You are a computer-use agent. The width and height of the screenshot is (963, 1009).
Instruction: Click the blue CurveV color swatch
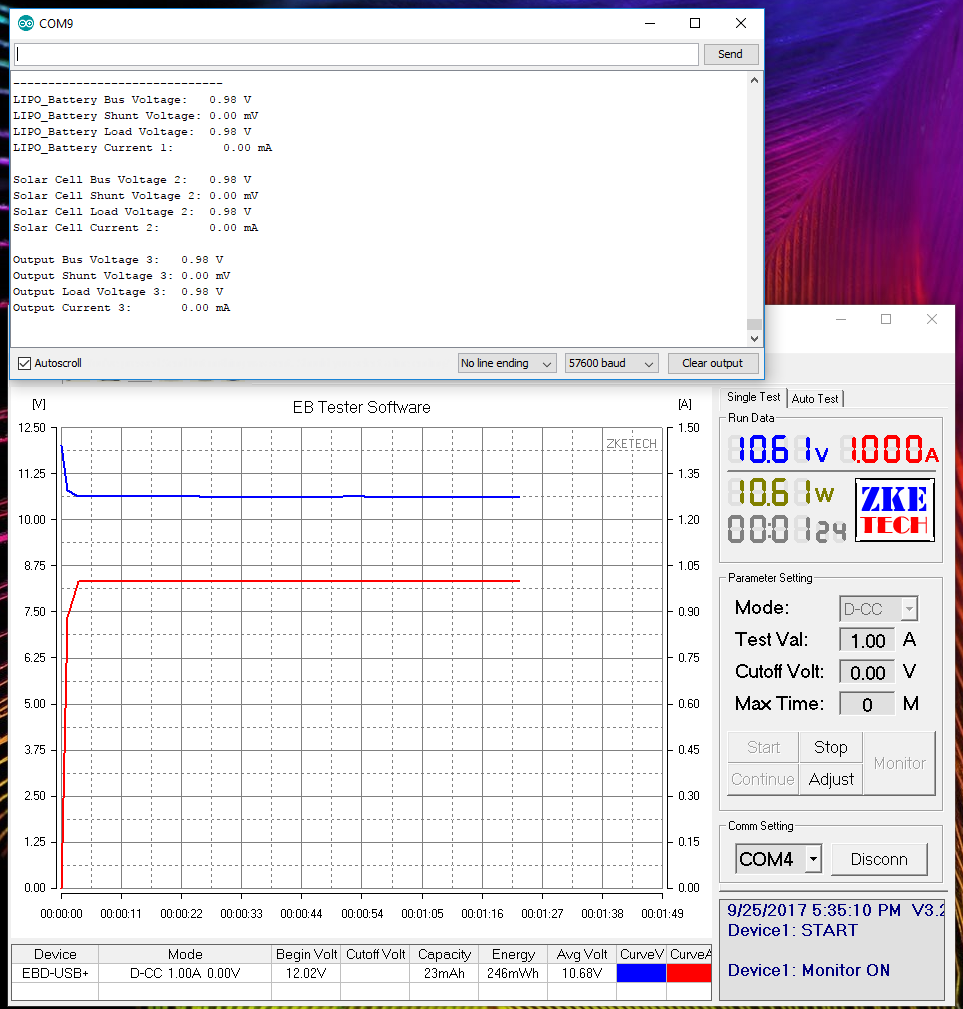[641, 973]
